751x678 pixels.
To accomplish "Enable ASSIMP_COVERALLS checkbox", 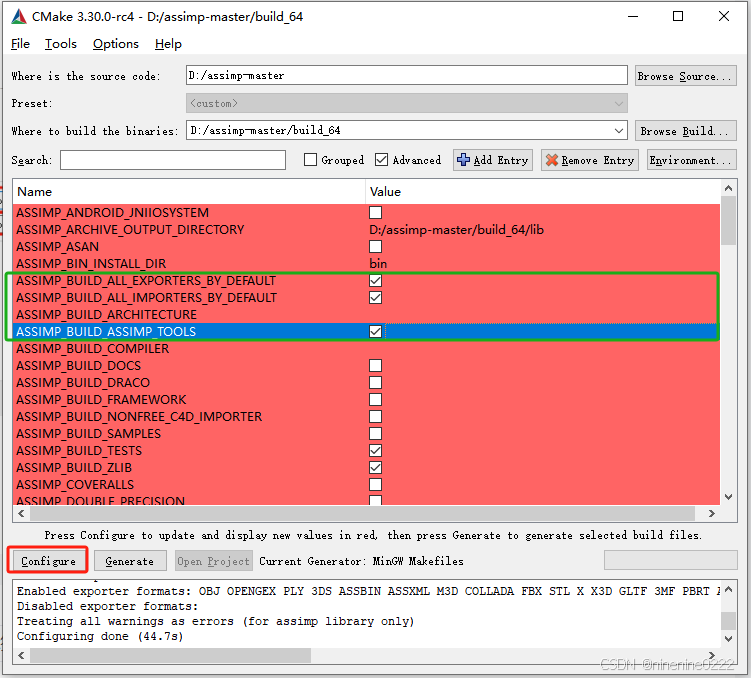I will [x=376, y=485].
